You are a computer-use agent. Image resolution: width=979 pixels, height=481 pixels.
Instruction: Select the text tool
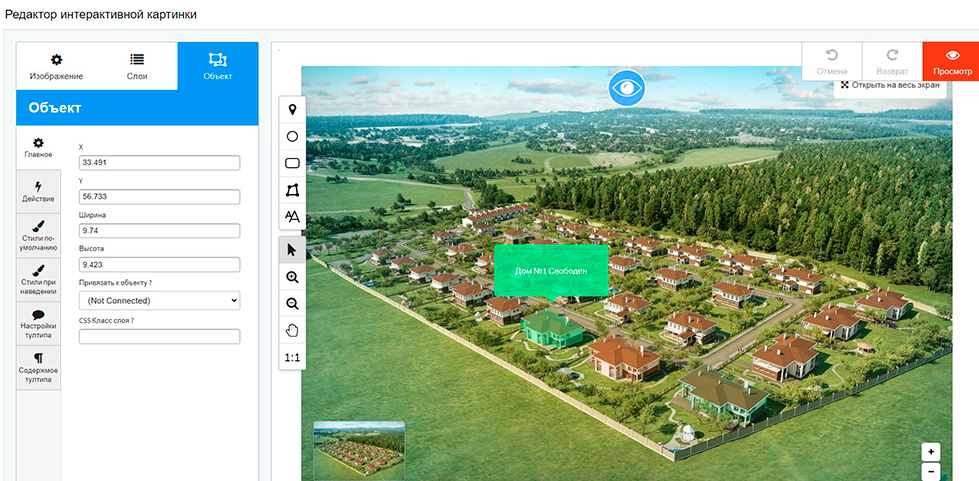tap(292, 216)
